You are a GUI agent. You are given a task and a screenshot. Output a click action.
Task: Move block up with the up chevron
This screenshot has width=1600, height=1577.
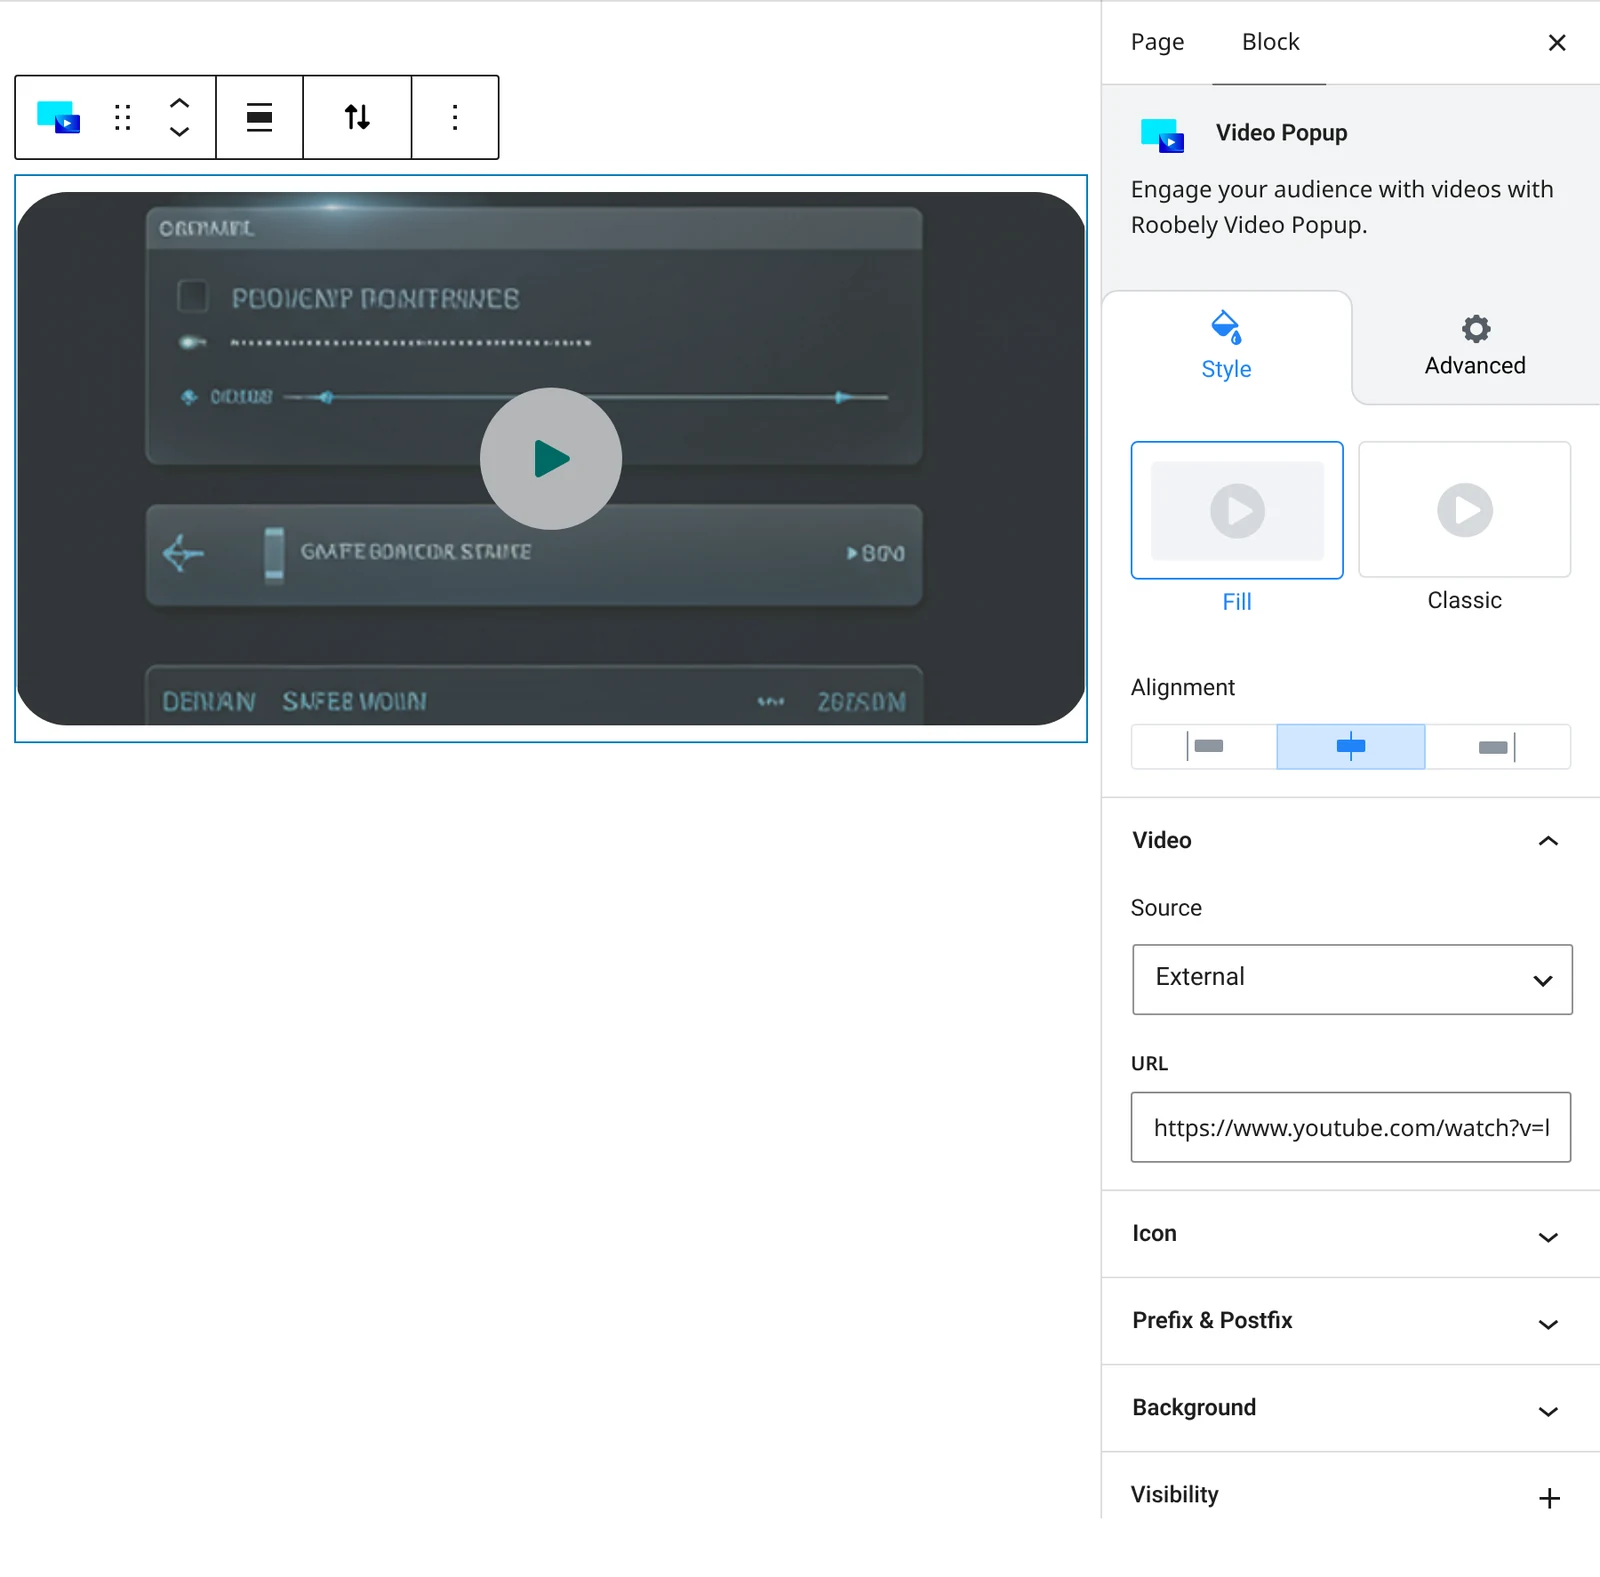(179, 103)
